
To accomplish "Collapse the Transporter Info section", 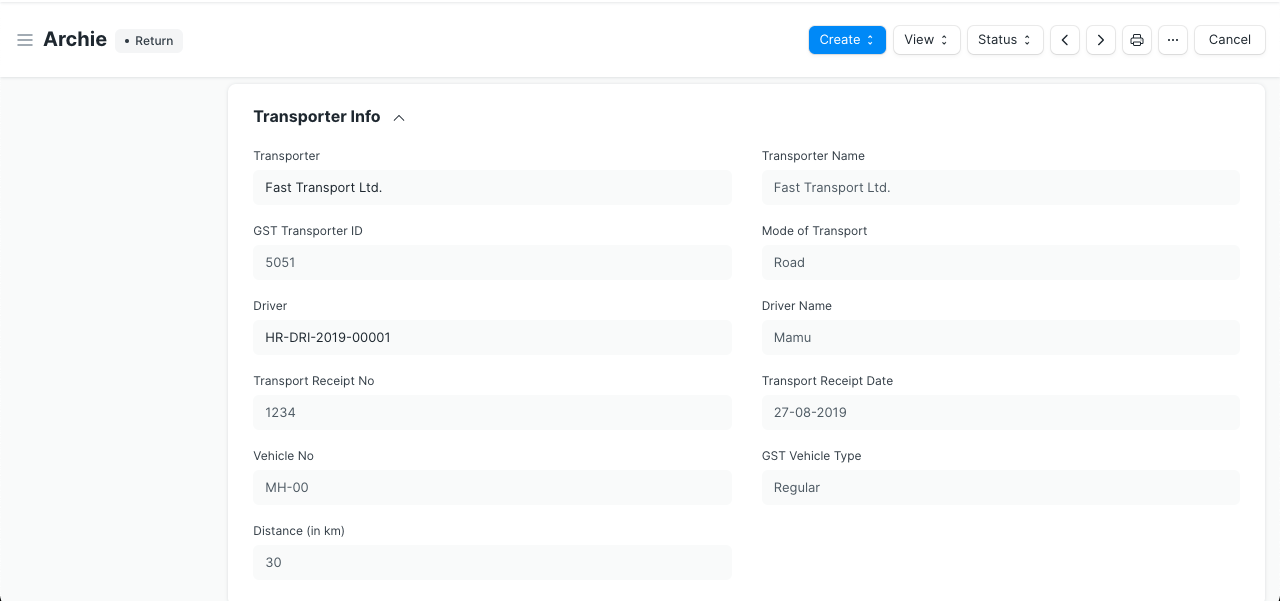I will click(399, 118).
